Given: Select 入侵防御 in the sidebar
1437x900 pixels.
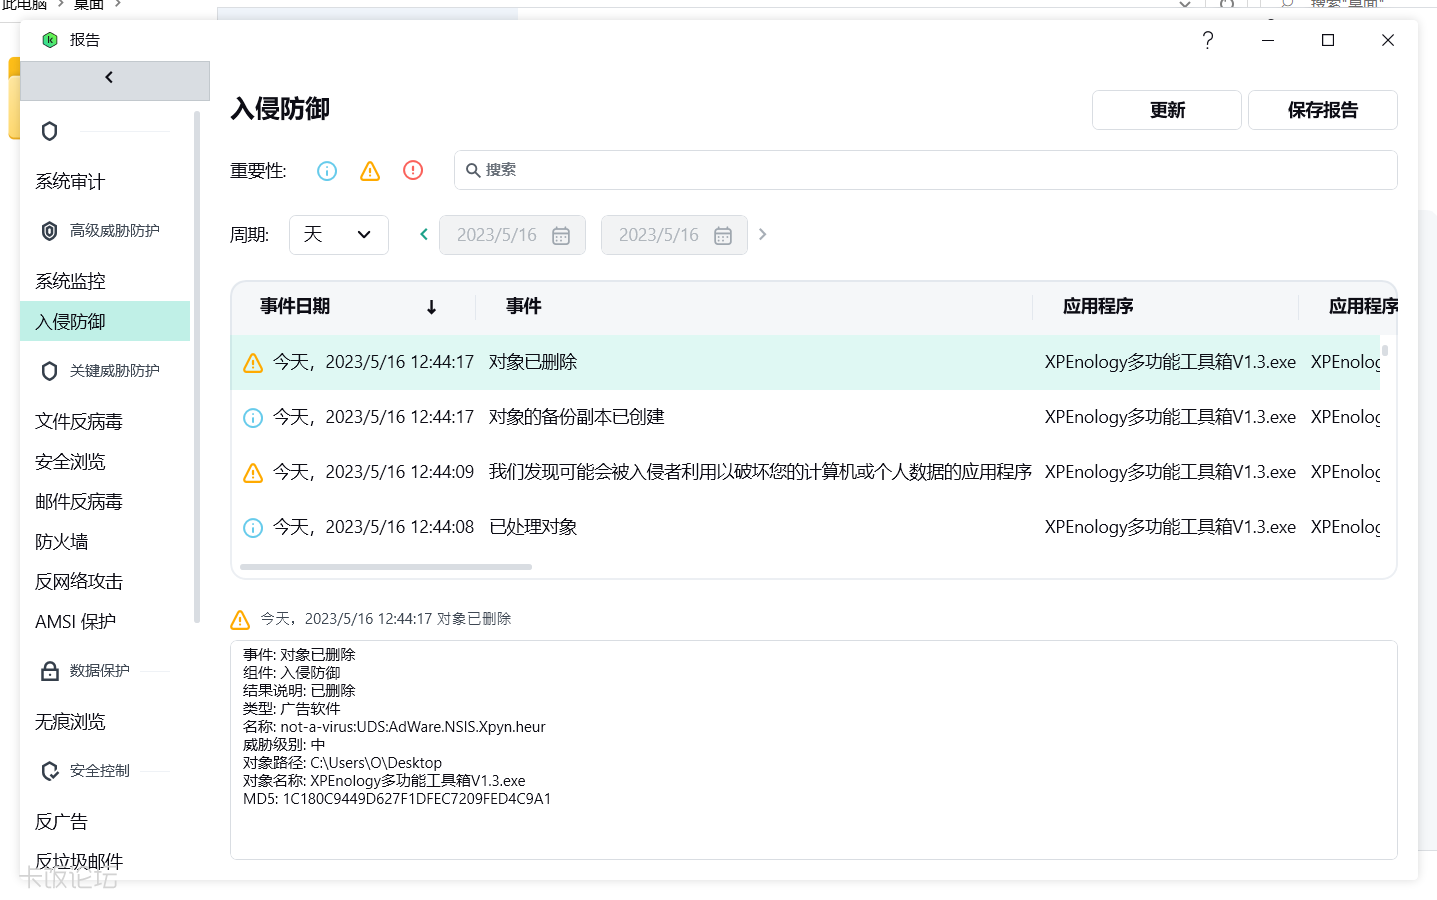Looking at the screenshot, I should coord(105,321).
